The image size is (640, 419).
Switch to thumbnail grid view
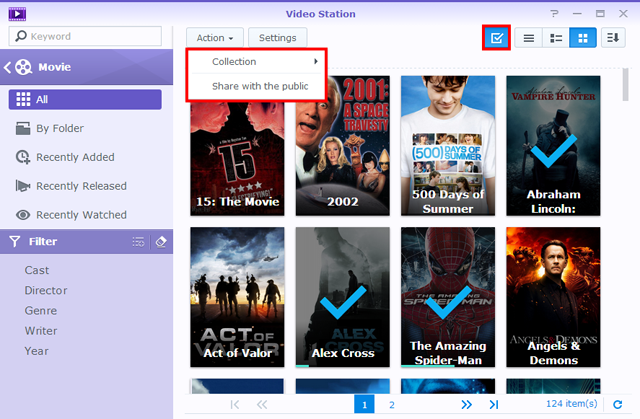click(x=583, y=38)
